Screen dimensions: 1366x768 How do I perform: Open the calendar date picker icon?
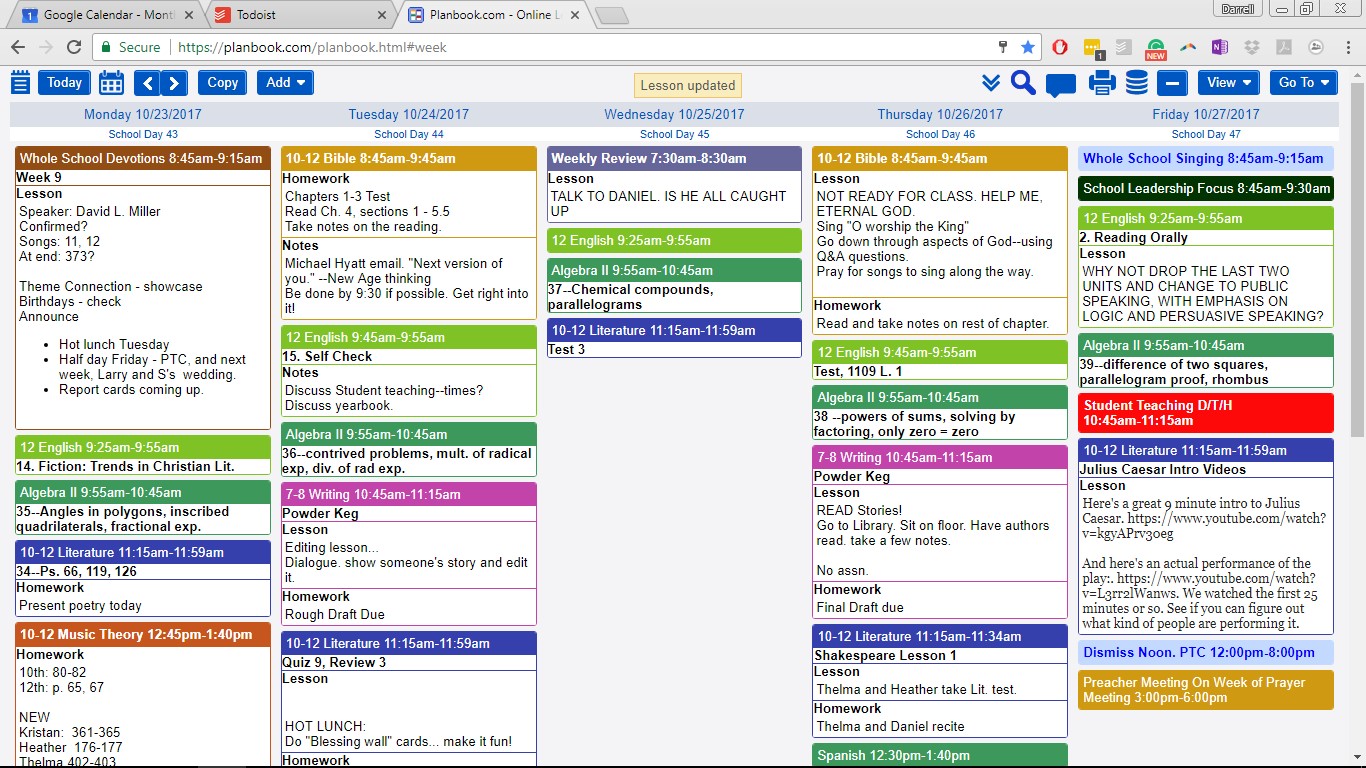coord(111,83)
